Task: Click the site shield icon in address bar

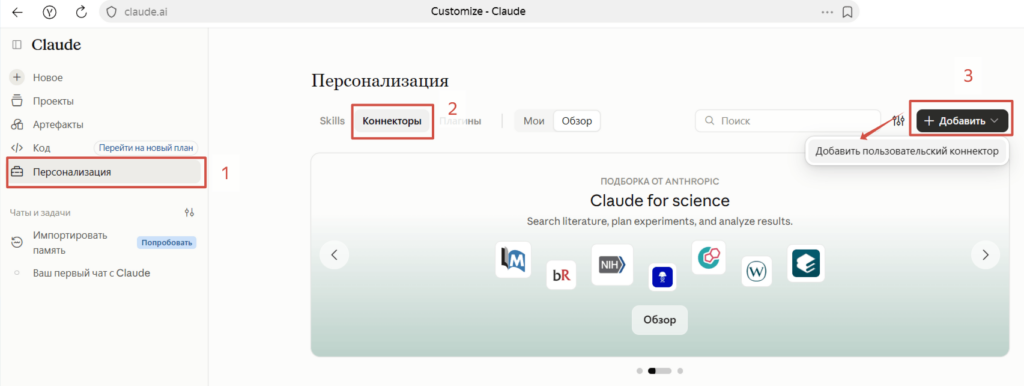Action: [x=112, y=12]
